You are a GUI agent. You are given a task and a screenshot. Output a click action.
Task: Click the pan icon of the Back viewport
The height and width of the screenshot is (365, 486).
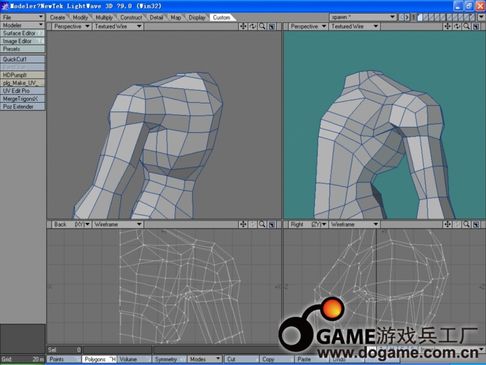tap(243, 224)
